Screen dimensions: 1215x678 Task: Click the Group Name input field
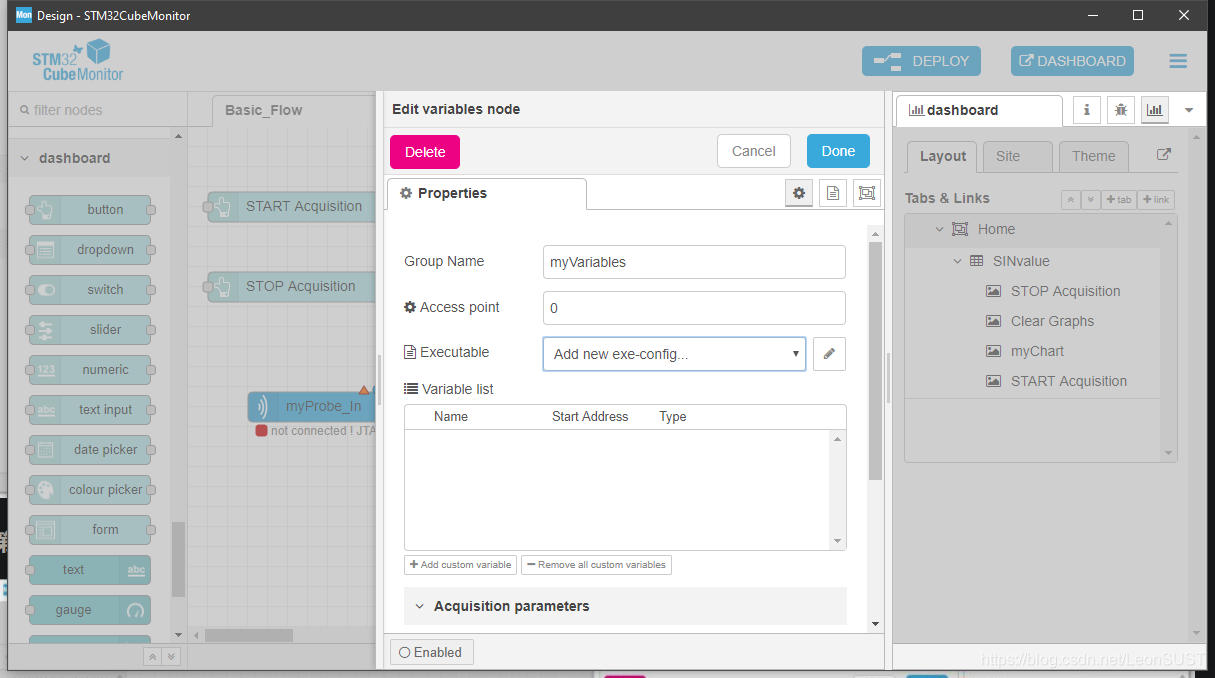(x=694, y=262)
